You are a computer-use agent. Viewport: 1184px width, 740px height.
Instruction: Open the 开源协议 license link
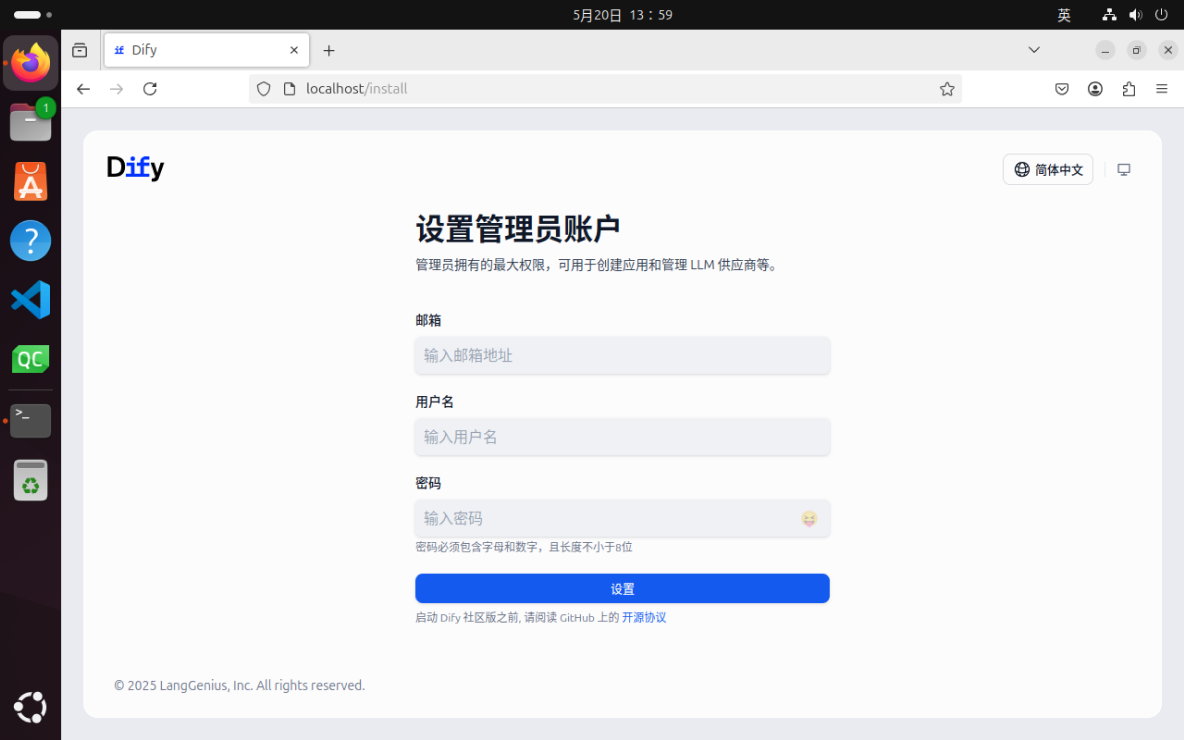click(x=643, y=618)
